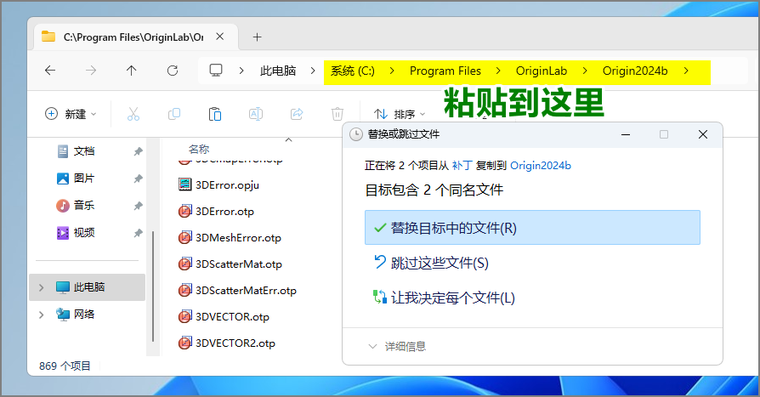Expand the 详细信息 section in the dialog
This screenshot has height=397, width=760.
[x=396, y=346]
